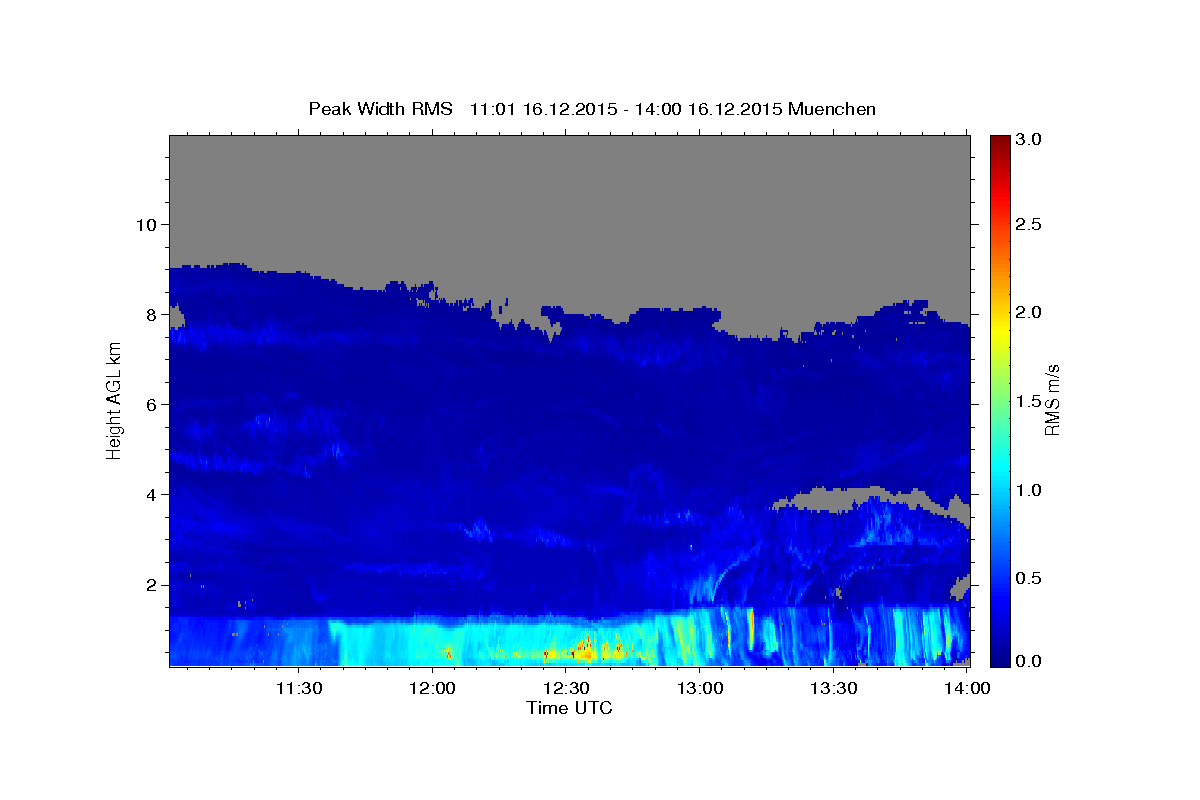Viewport: 1200px width, 800px height.
Task: Click the 13:00 time tick label
Action: 700,688
